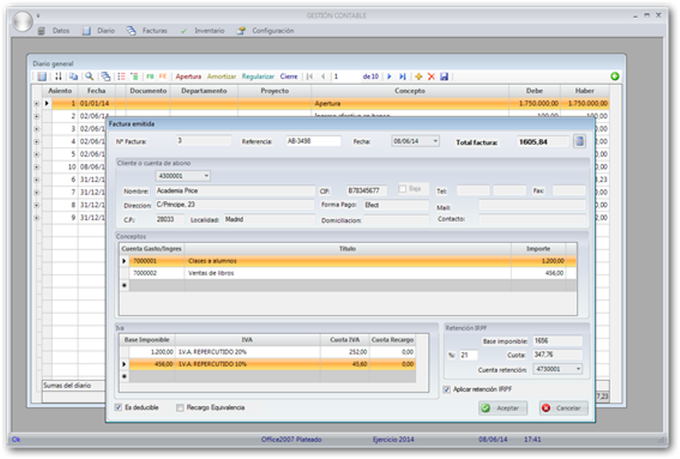The height and width of the screenshot is (459, 680).
Task: Click the green list icon in Diario toolbar
Action: 134,76
